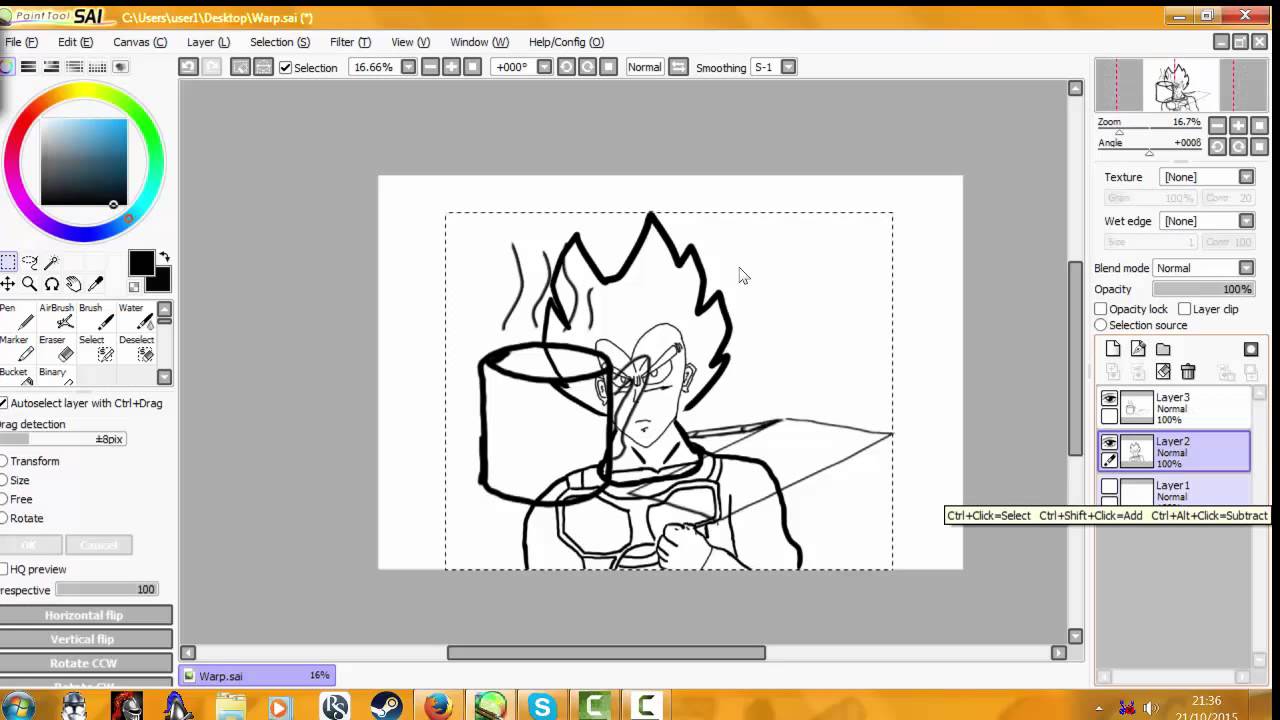Click the Vertical flip button
Screen dimensions: 1280x720
click(84, 639)
